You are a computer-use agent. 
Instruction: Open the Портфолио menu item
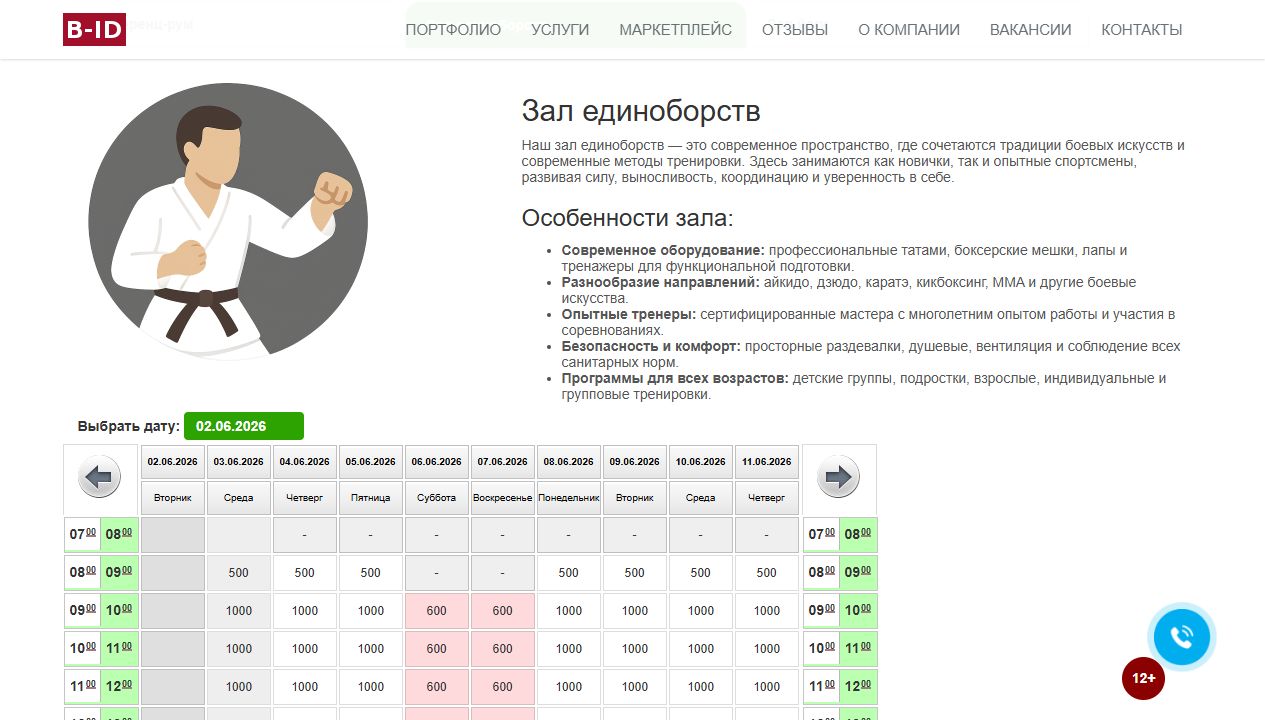453,30
